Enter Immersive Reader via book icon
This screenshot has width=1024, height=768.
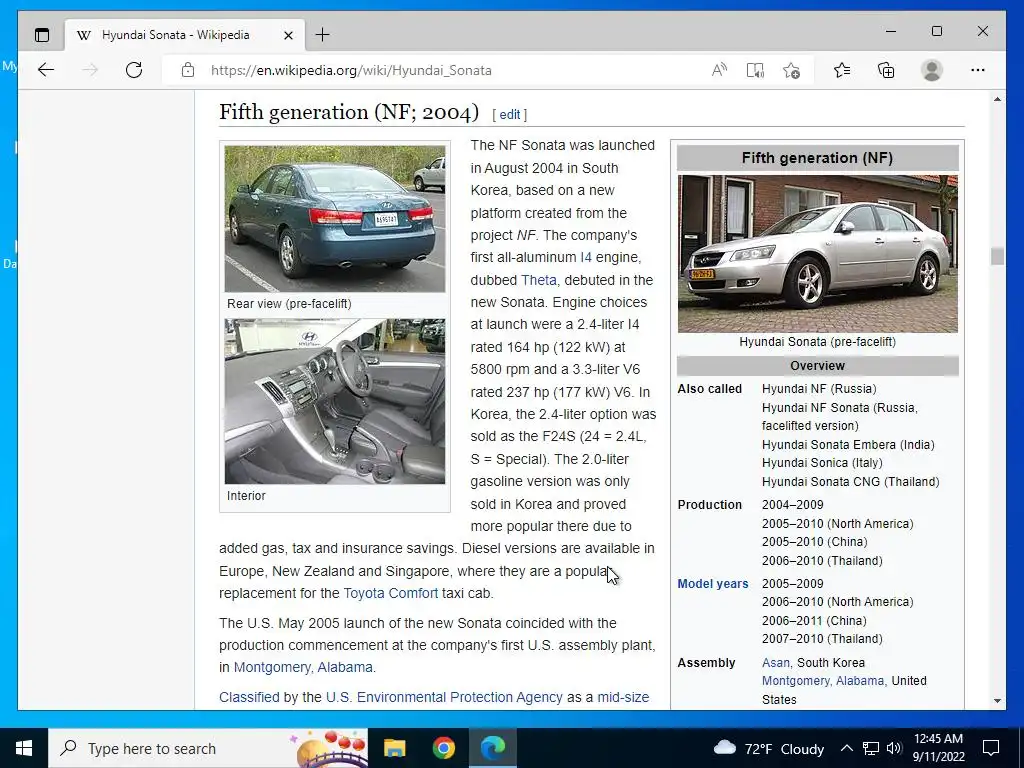pyautogui.click(x=755, y=70)
